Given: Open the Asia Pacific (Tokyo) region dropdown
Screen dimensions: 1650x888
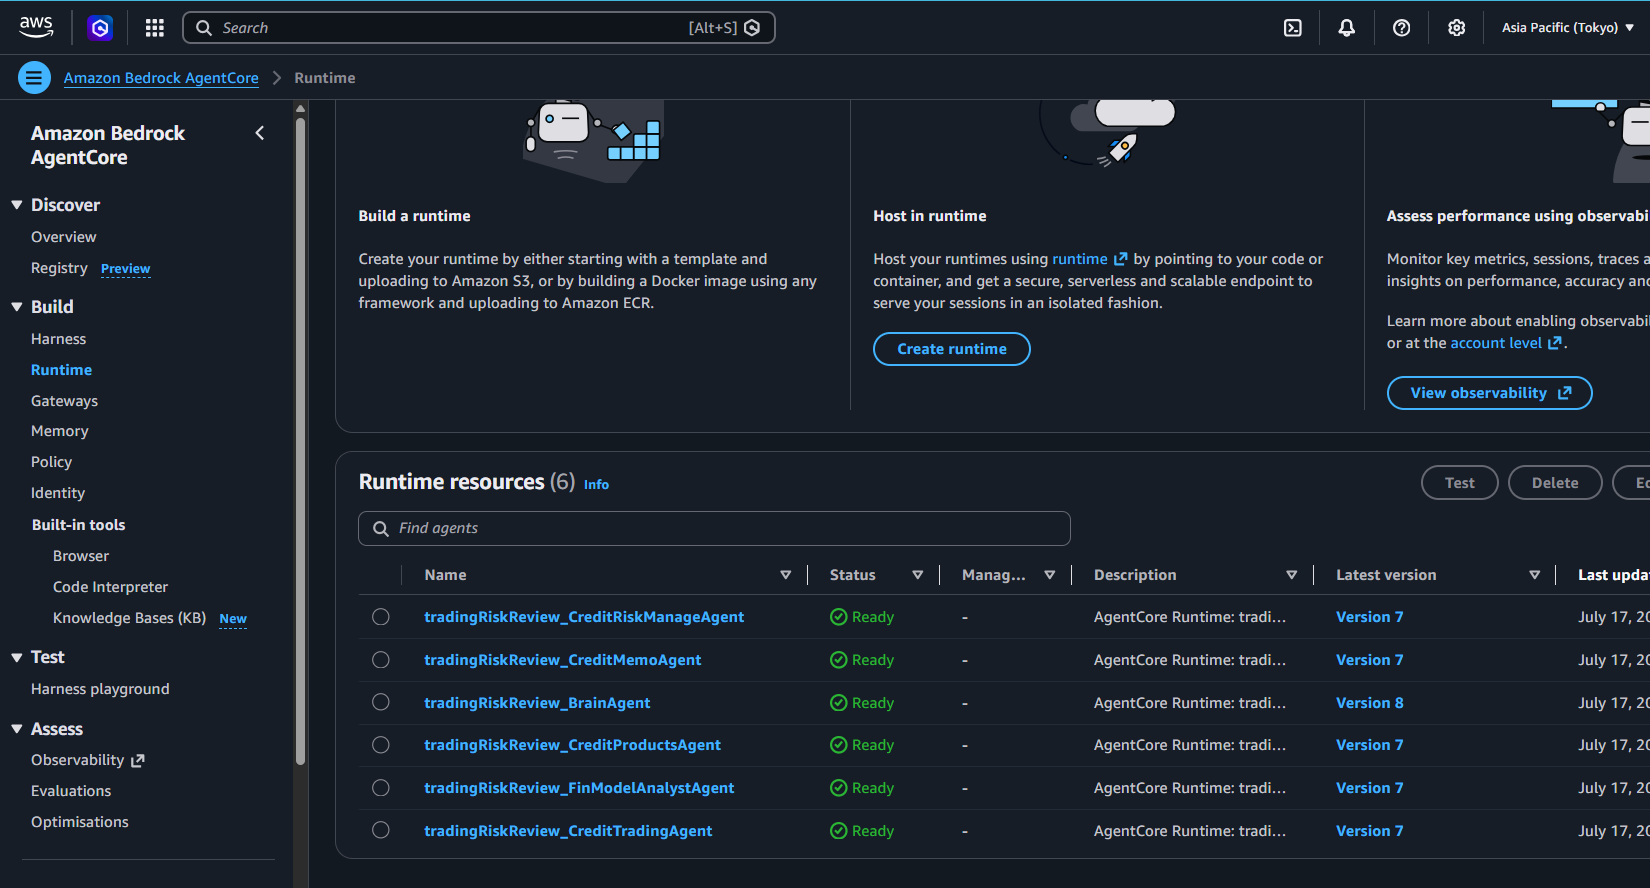Looking at the screenshot, I should pyautogui.click(x=1567, y=28).
